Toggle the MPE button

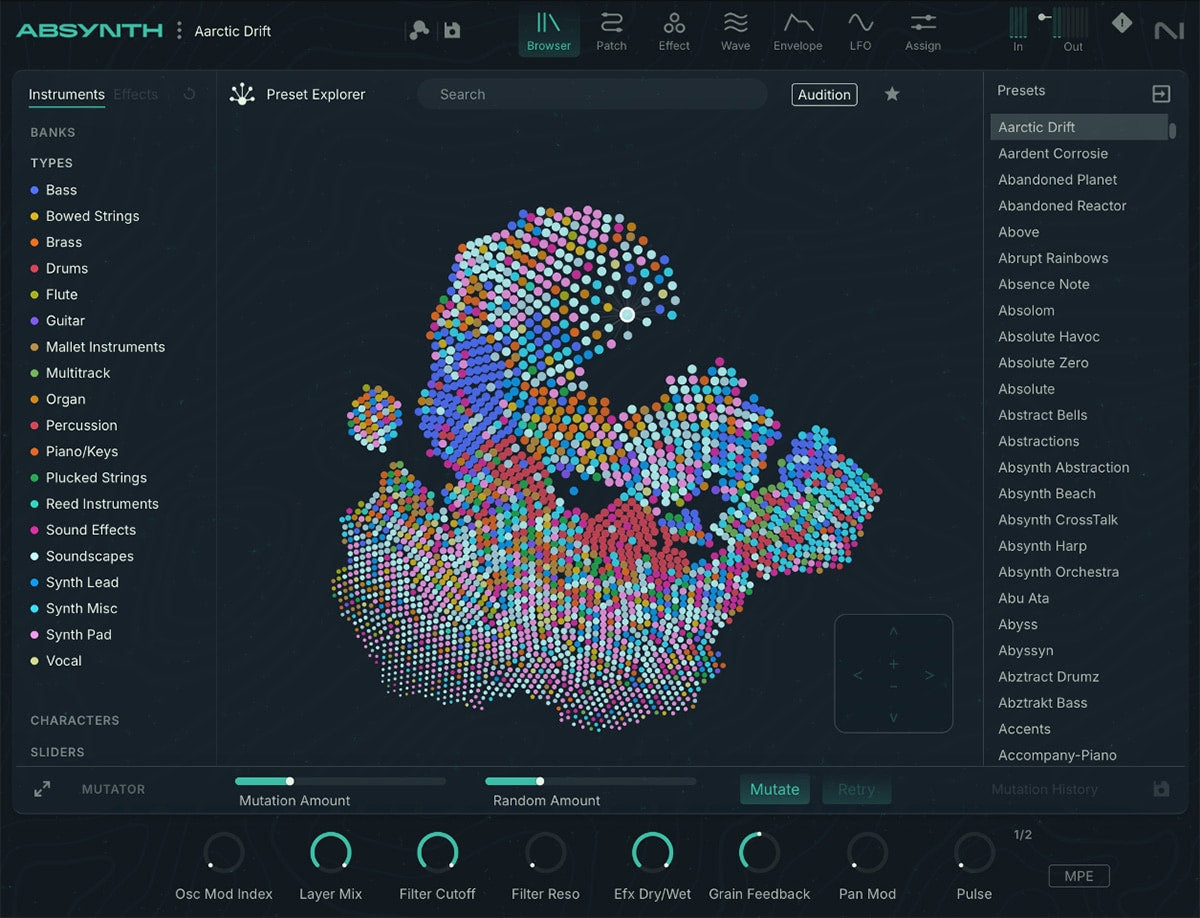click(x=1079, y=876)
